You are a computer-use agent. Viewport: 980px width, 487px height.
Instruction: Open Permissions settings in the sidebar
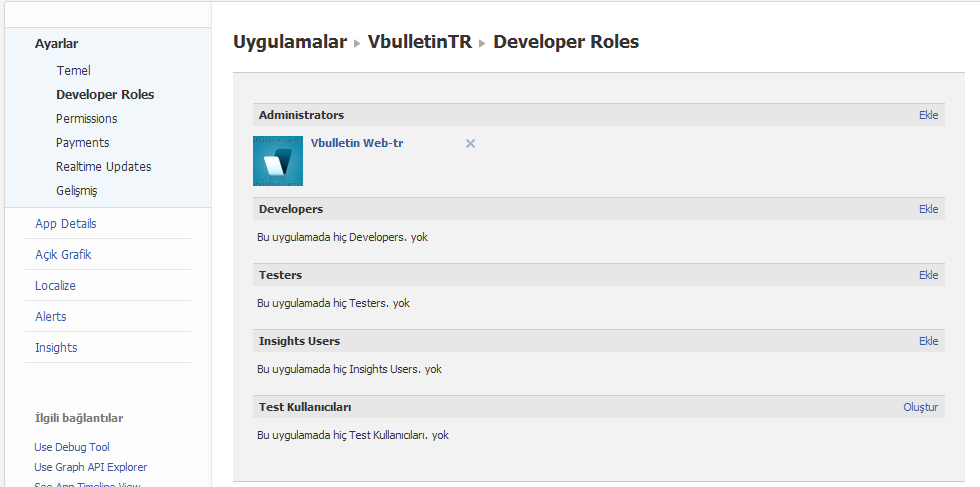(86, 119)
